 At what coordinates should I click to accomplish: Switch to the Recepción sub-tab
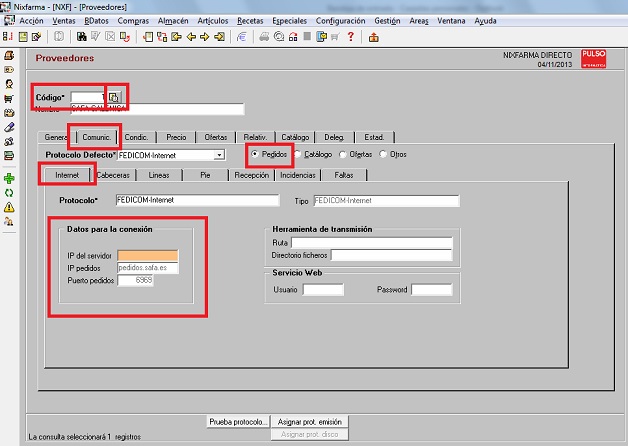[x=252, y=175]
